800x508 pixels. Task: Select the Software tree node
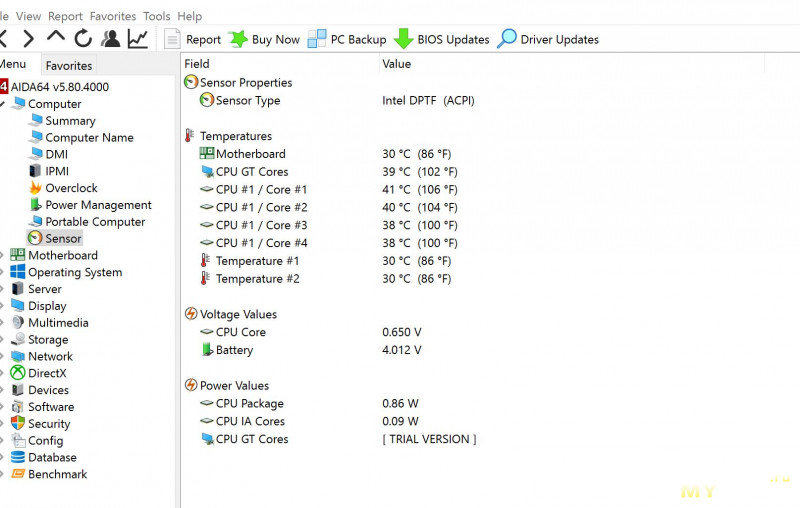point(51,407)
